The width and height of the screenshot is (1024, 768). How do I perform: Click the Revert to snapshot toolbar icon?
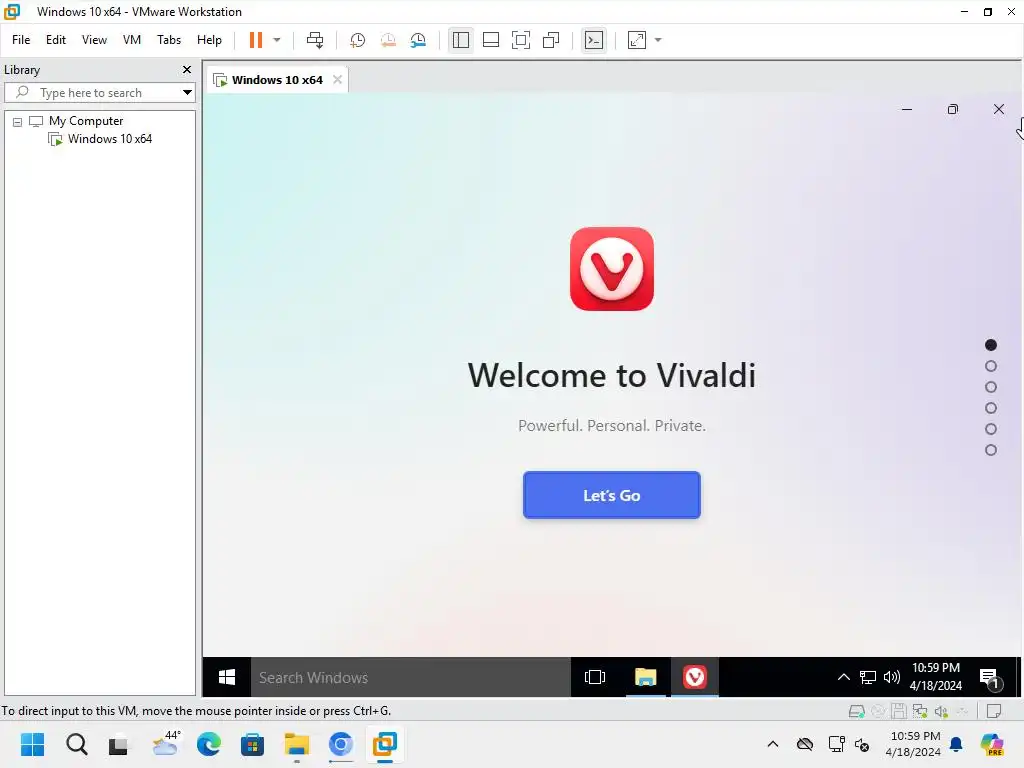click(388, 40)
